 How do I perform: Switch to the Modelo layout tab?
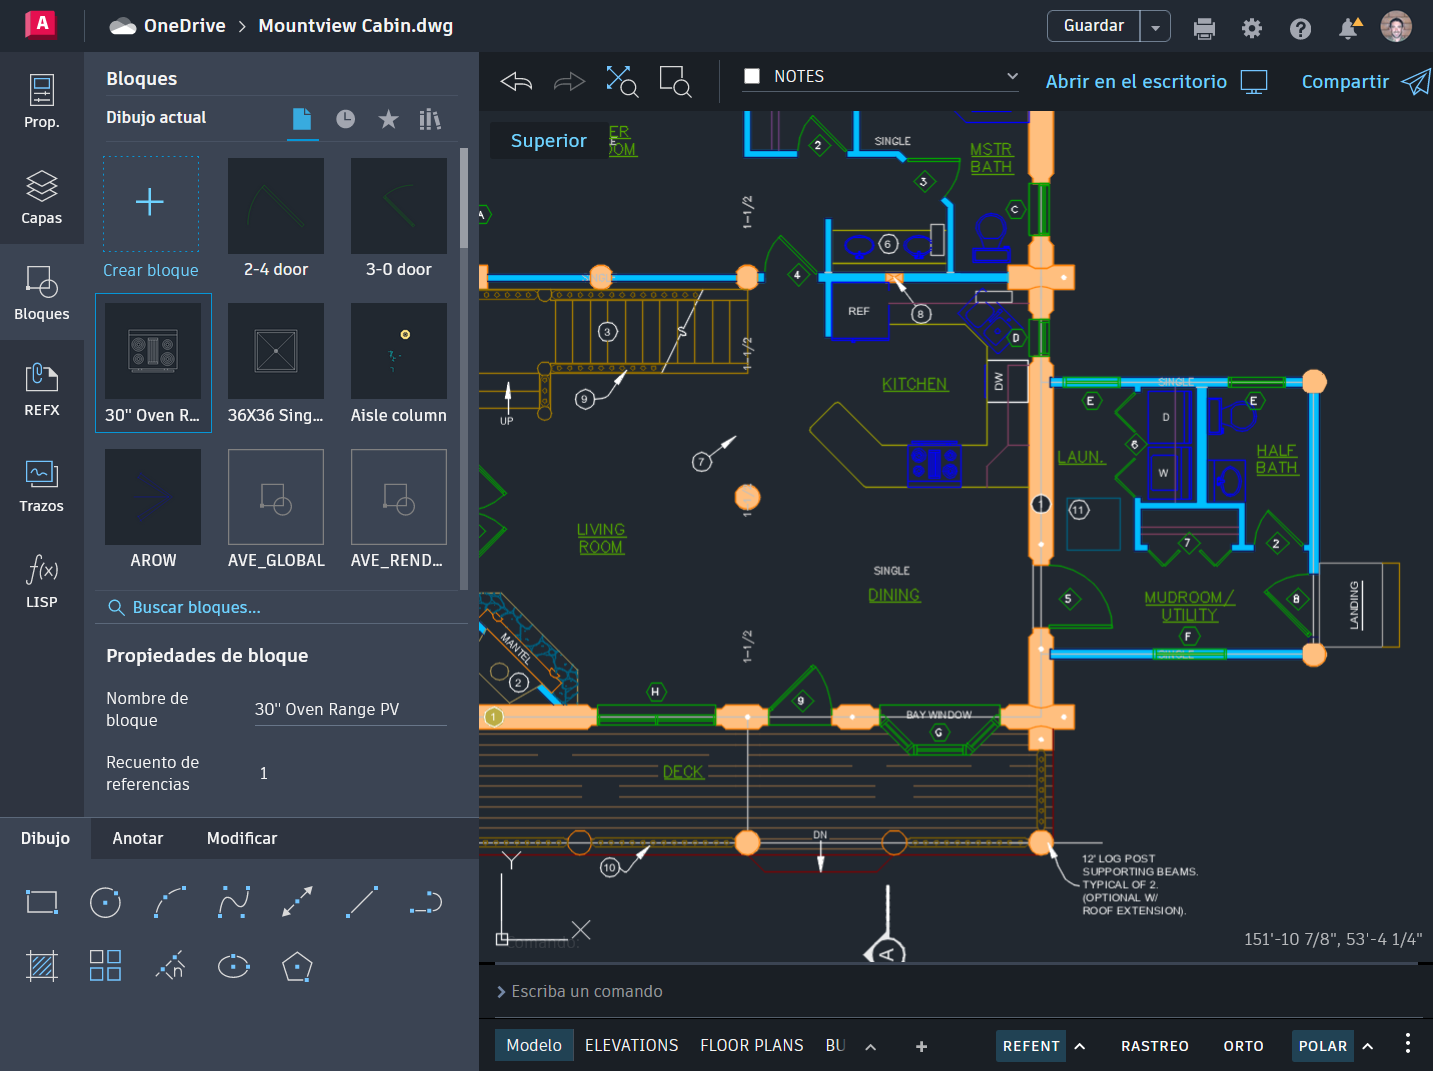click(534, 1045)
